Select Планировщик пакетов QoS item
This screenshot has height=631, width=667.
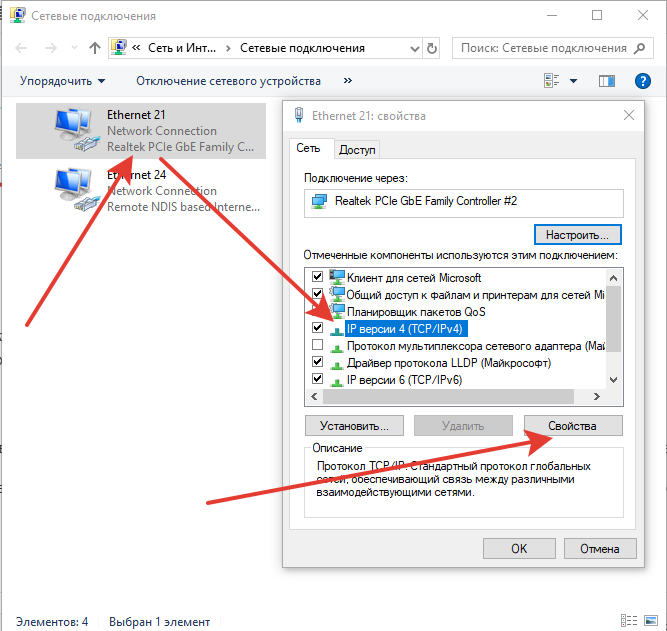pyautogui.click(x=416, y=312)
